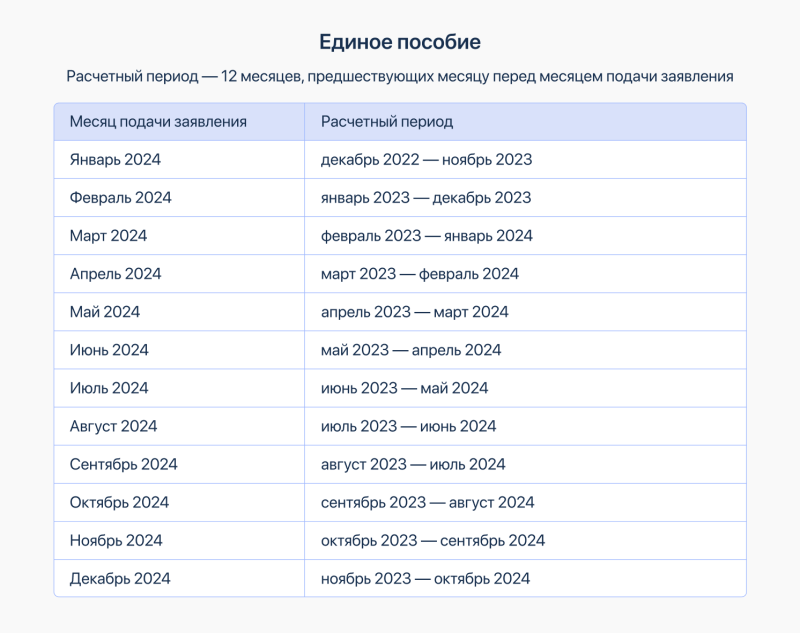Click the "Единое пособие" title
This screenshot has height=633, width=800.
400,42
